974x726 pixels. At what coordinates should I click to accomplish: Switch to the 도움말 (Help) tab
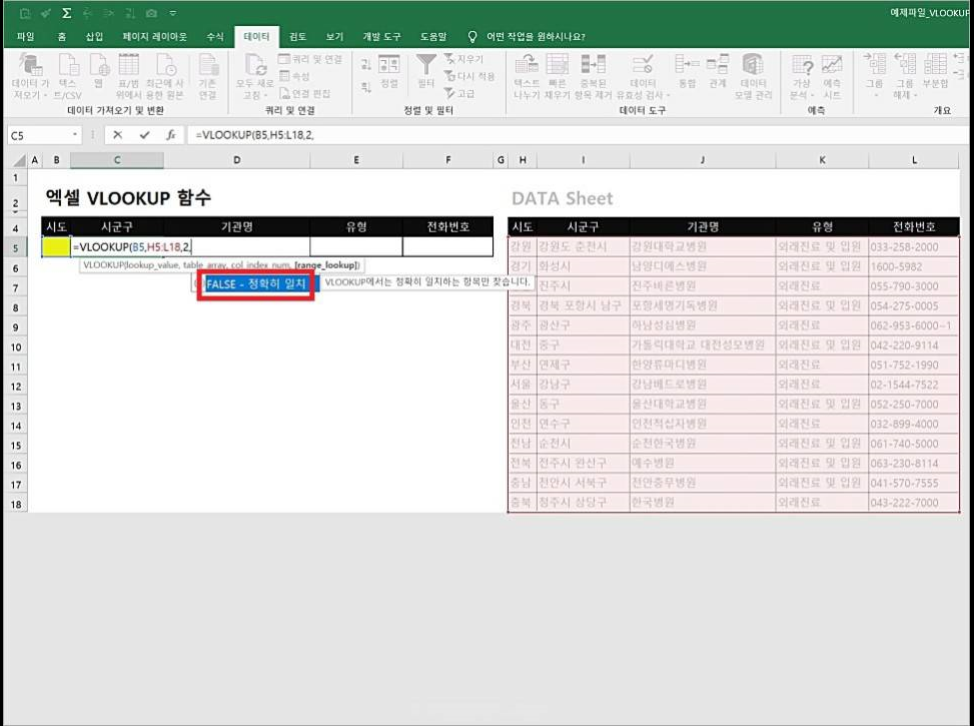coord(433,37)
